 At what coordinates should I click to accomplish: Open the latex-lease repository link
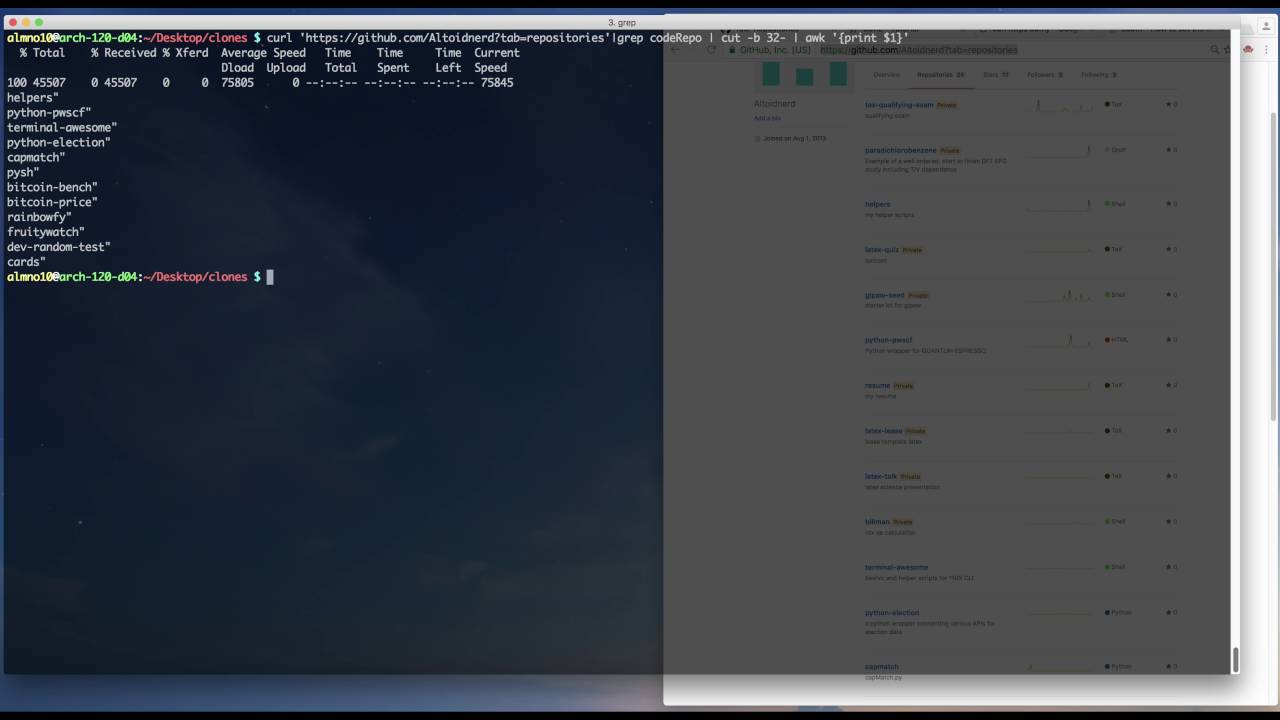pyautogui.click(x=884, y=431)
